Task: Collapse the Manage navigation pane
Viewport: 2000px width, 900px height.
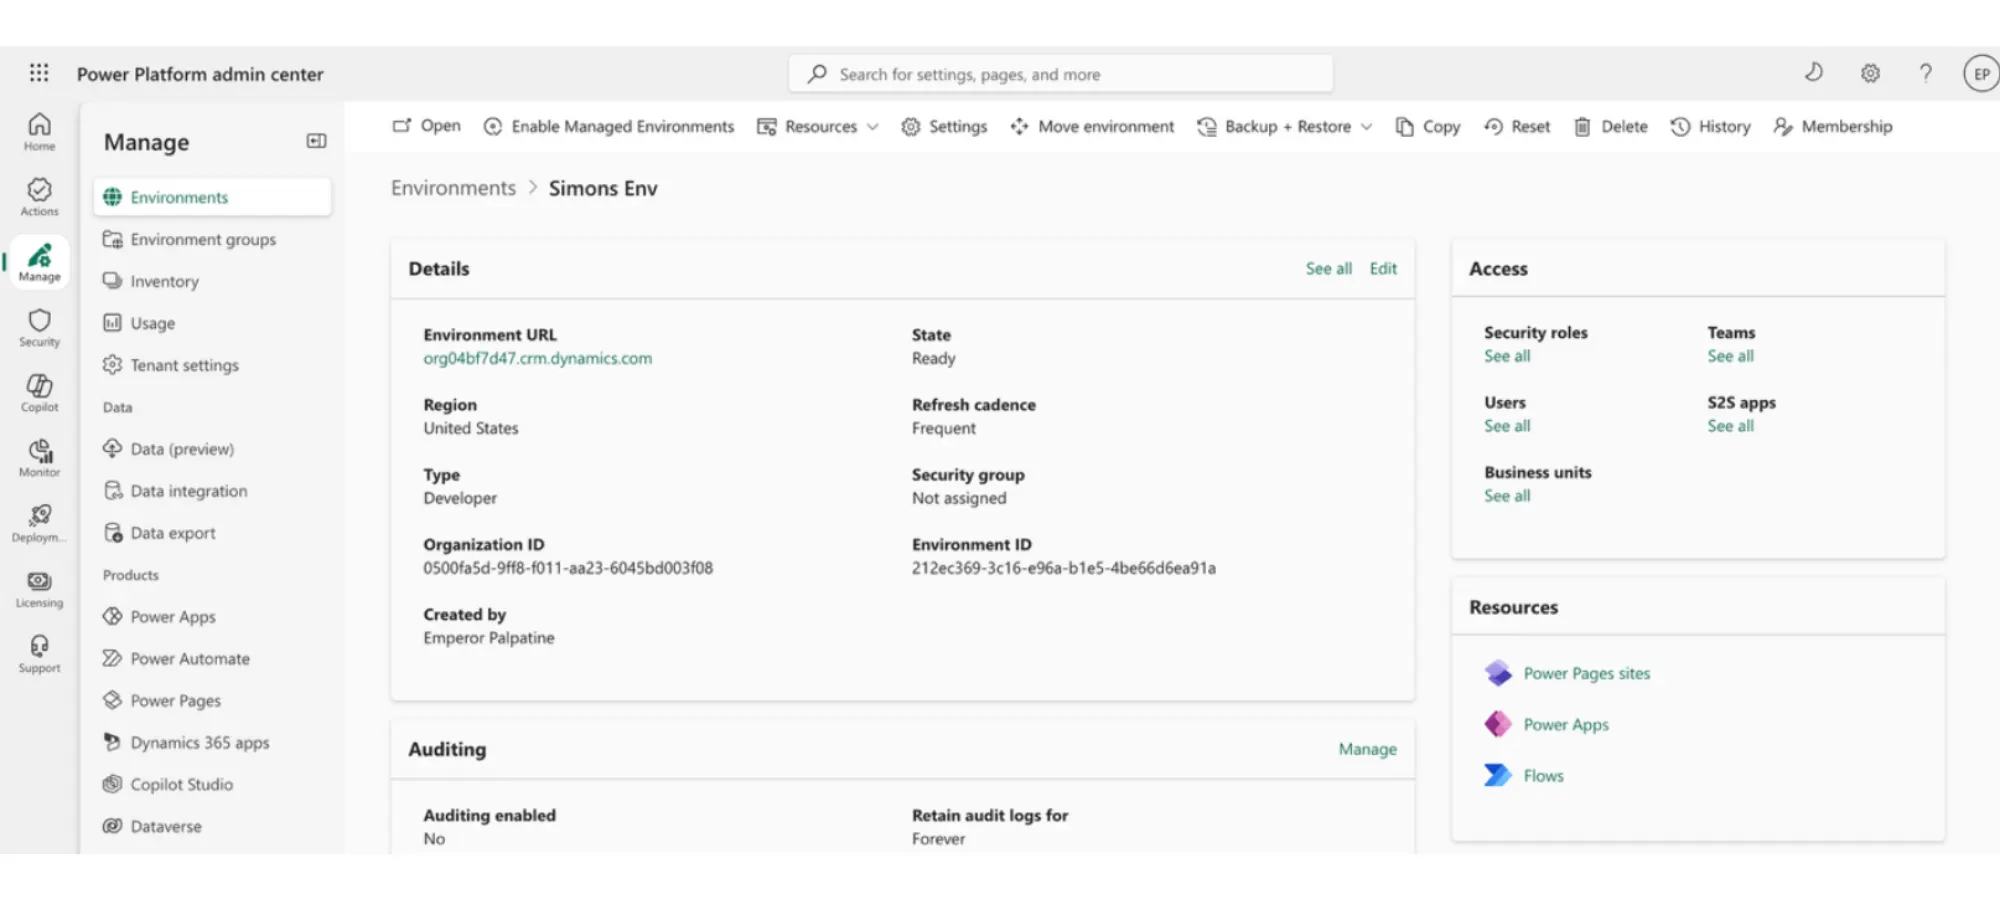Action: (316, 141)
